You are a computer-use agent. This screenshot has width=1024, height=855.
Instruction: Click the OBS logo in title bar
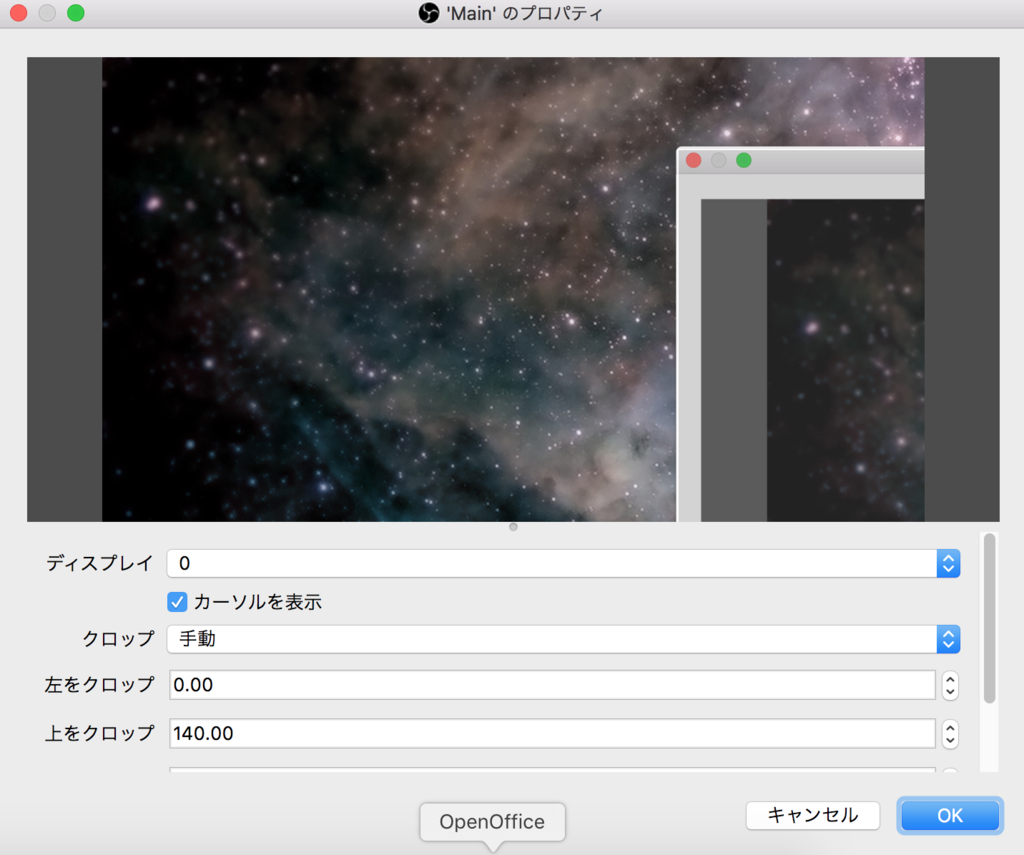click(428, 13)
